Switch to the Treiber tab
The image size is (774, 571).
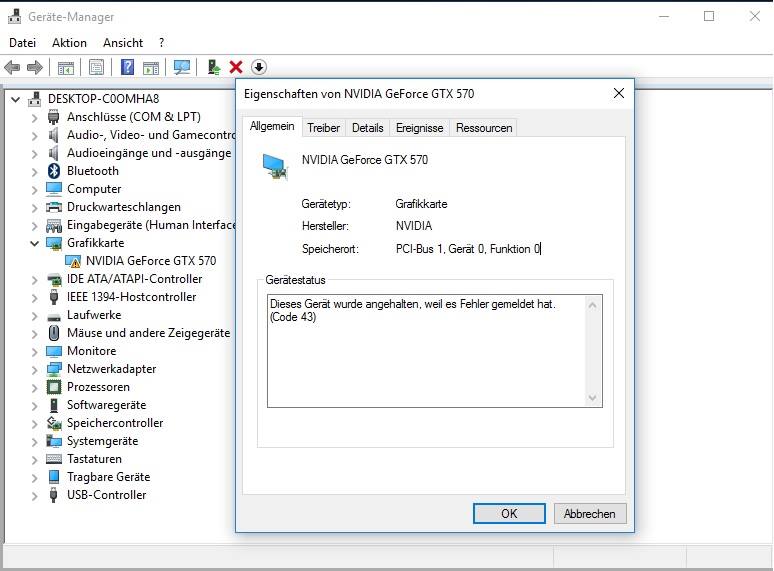[x=323, y=128]
